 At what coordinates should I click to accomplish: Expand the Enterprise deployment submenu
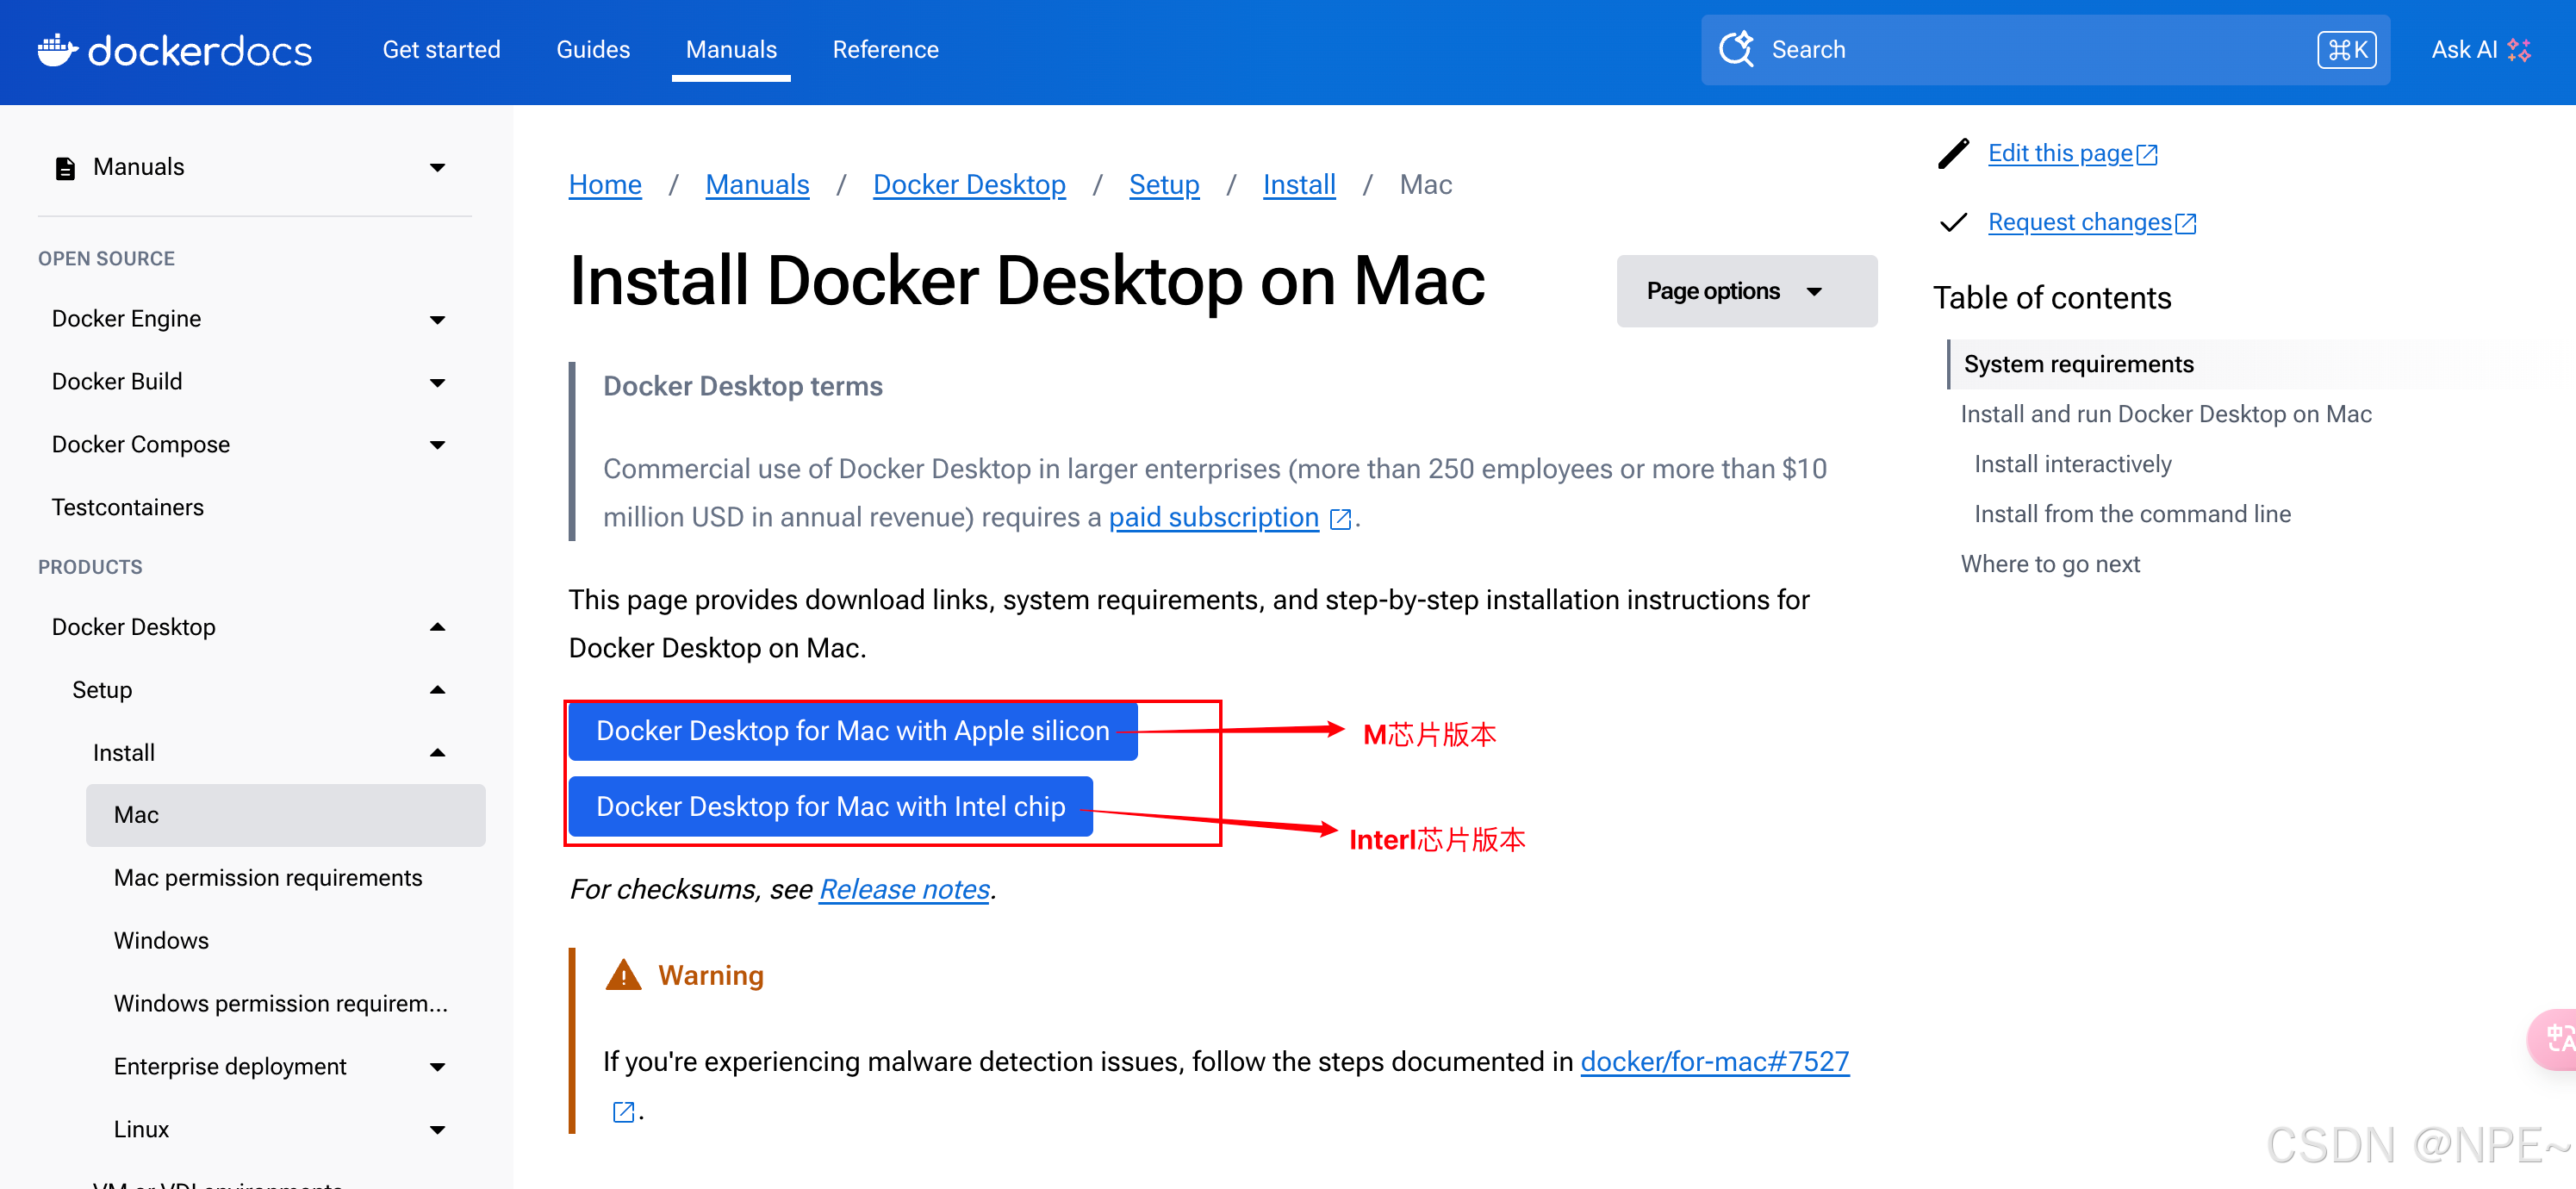coord(437,1067)
